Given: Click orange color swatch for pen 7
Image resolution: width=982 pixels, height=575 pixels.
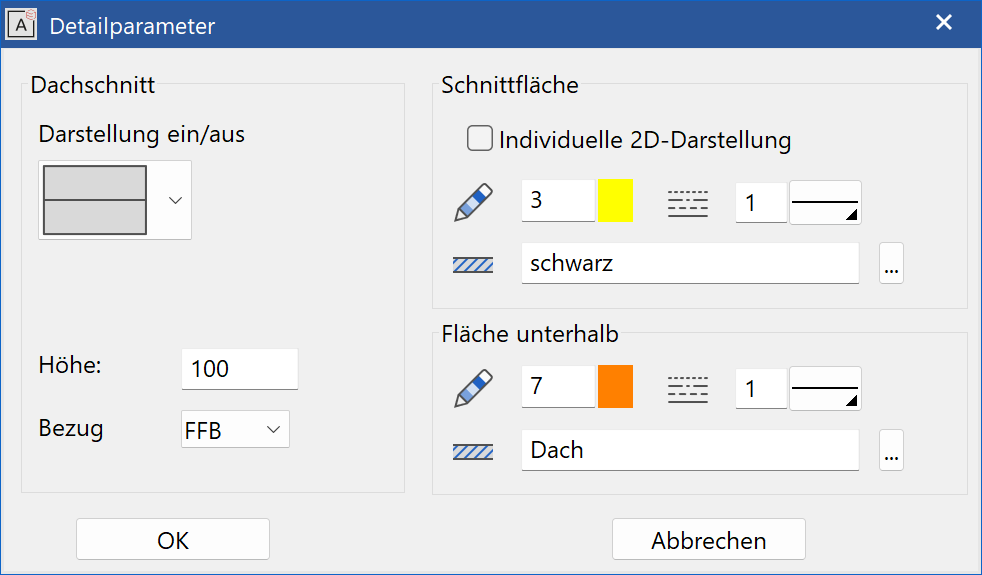Looking at the screenshot, I should (616, 387).
